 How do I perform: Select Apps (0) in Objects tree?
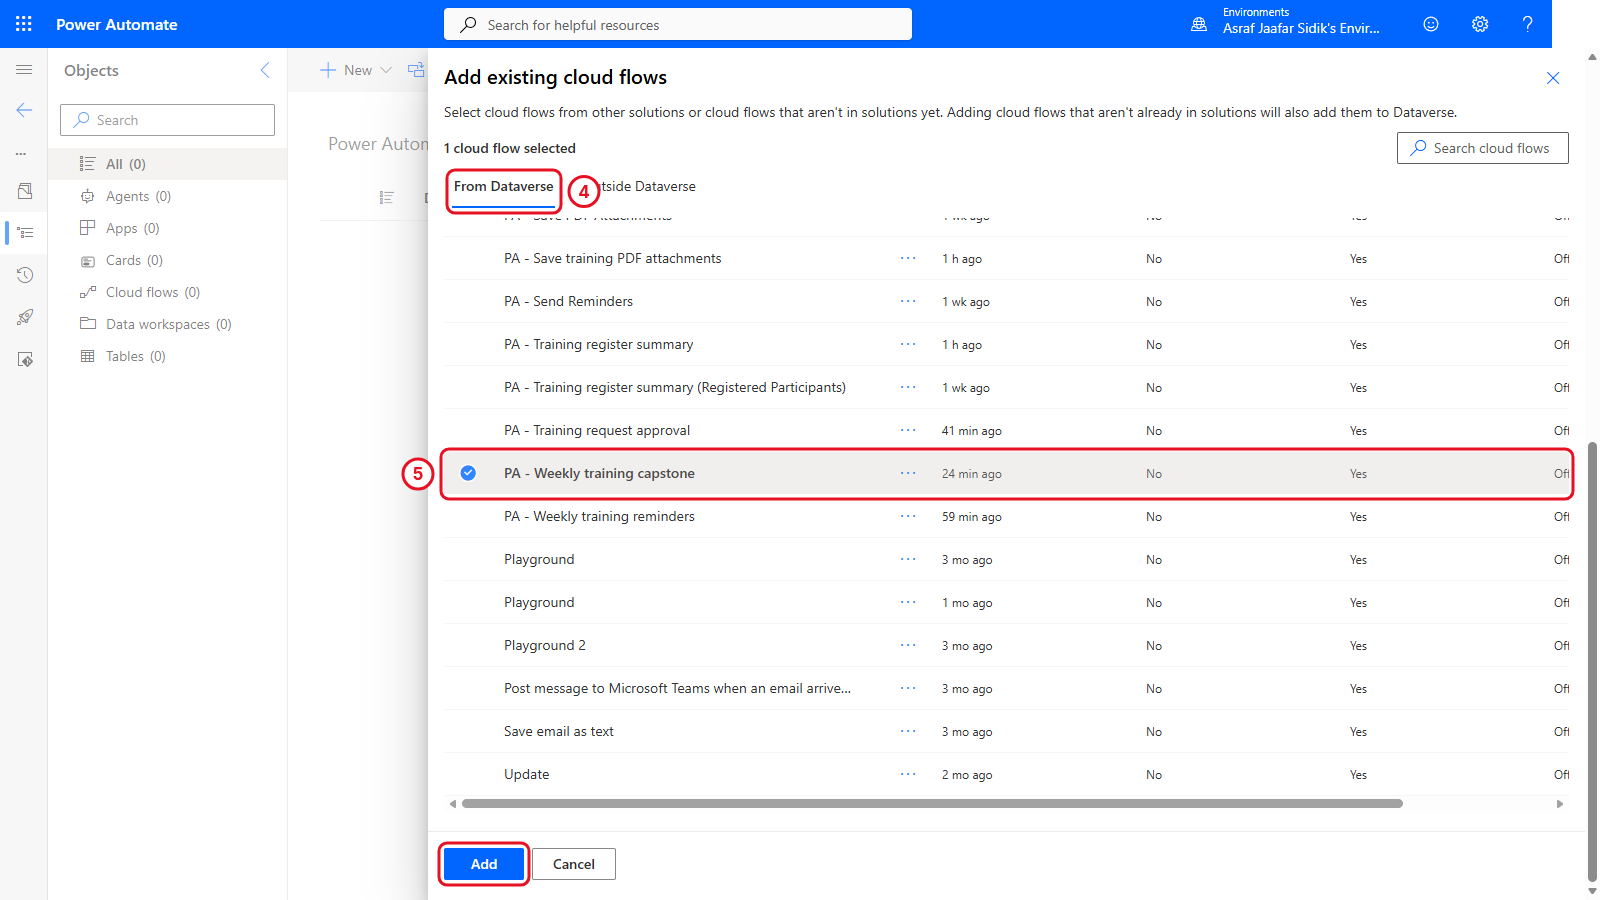tap(167, 228)
